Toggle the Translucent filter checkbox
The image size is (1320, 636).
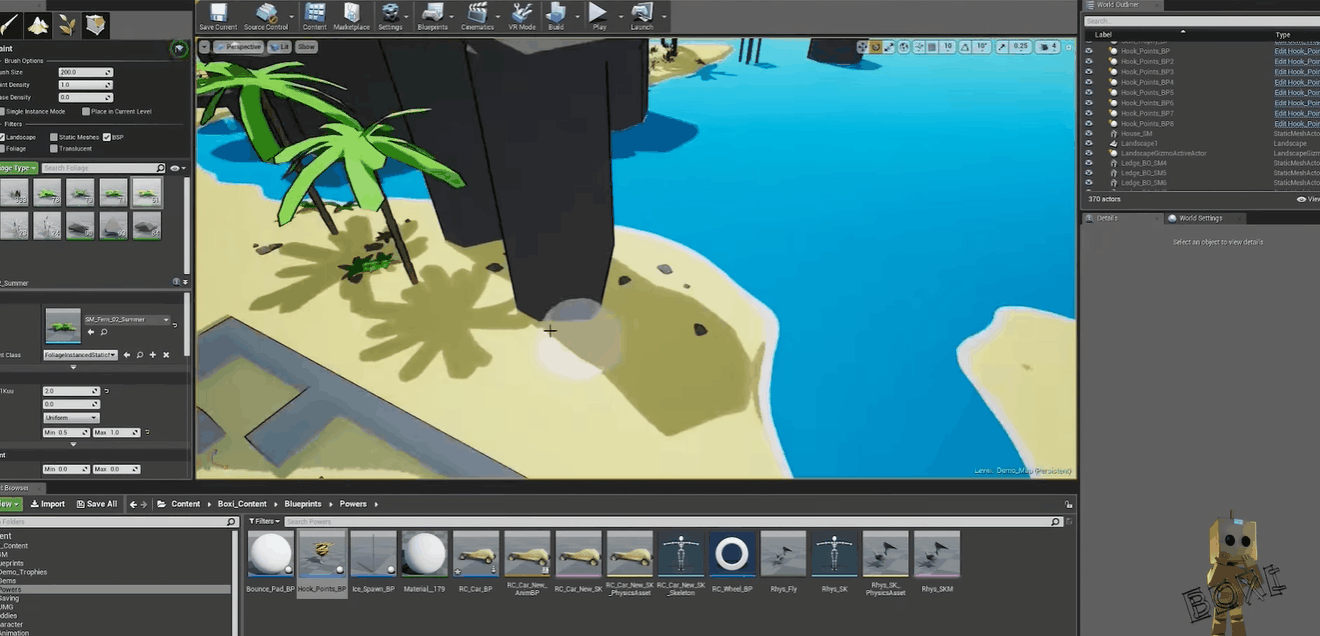[x=53, y=148]
